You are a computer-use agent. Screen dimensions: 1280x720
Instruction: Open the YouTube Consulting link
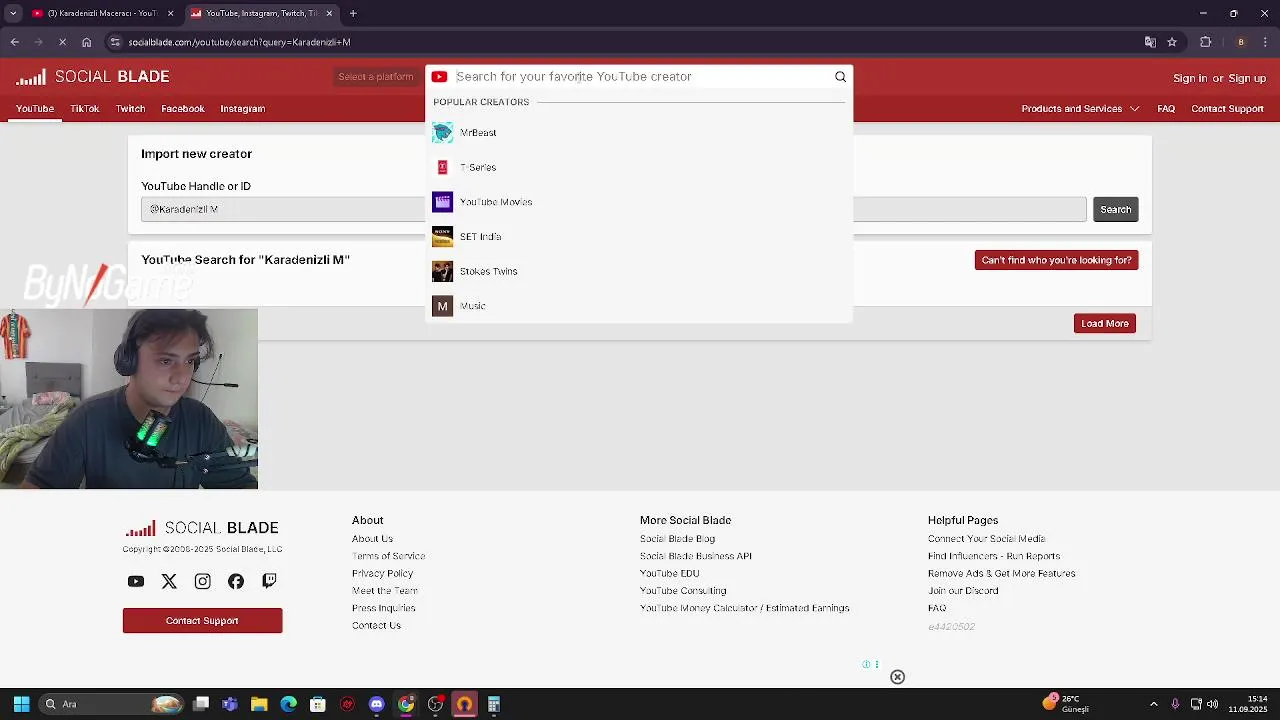coord(683,591)
